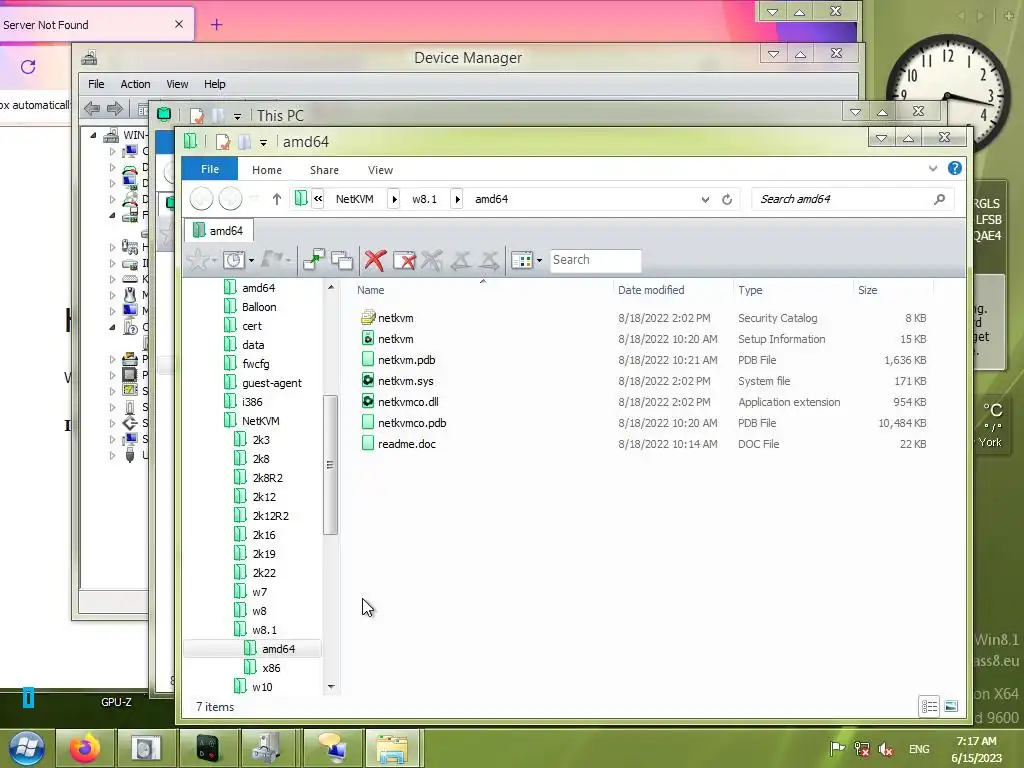Click the grayed close-right arrow icon
Image resolution: width=1024 pixels, height=768 pixels.
point(488,260)
